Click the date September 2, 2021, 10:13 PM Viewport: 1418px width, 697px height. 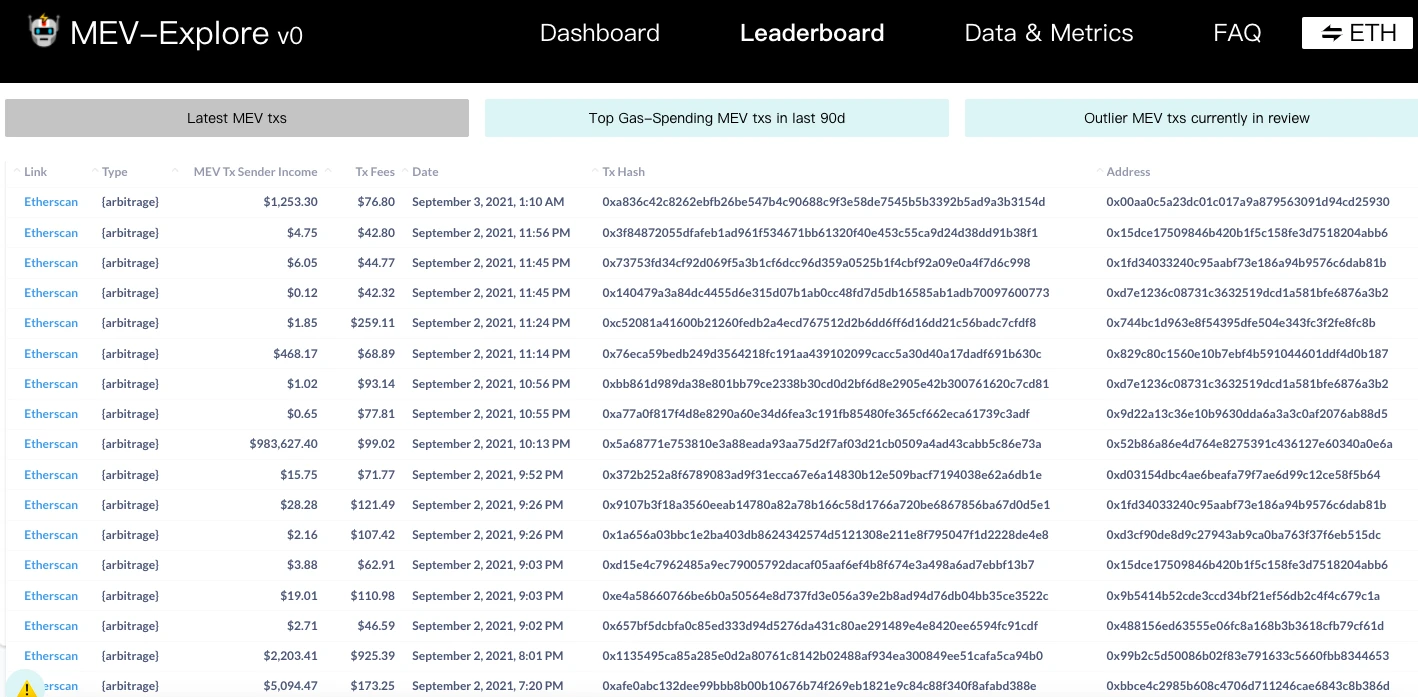[491, 444]
